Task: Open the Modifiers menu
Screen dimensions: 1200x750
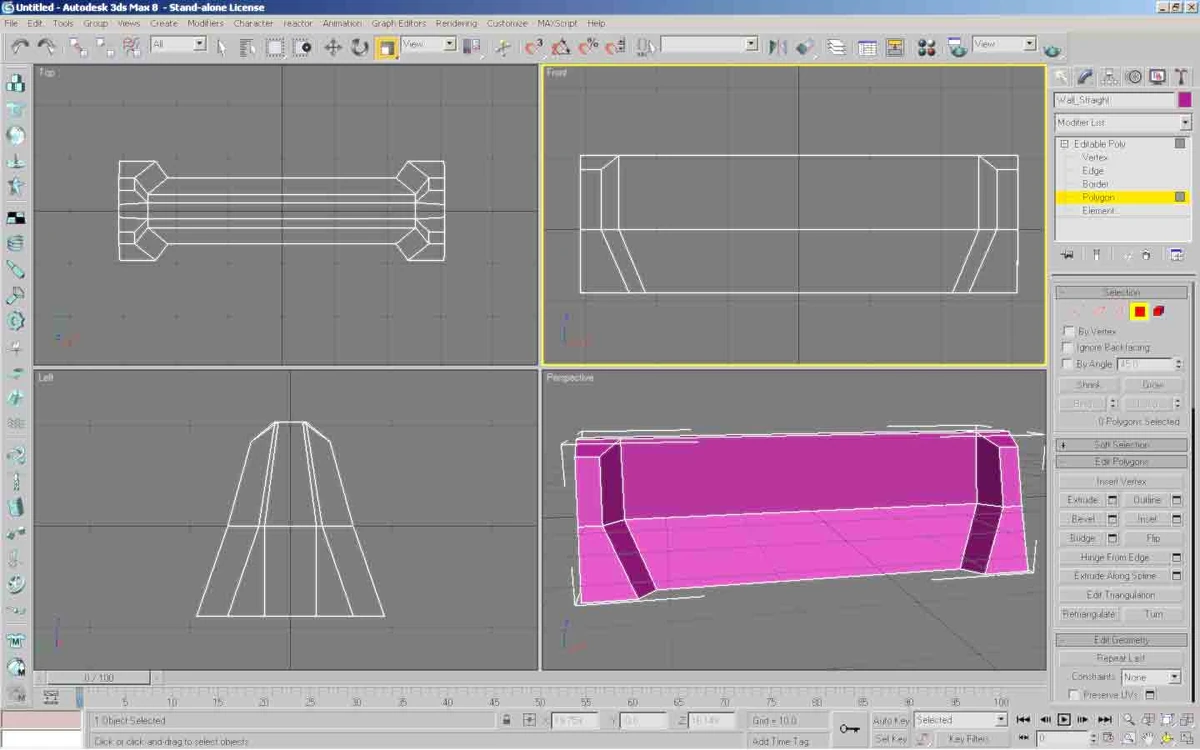Action: [205, 23]
